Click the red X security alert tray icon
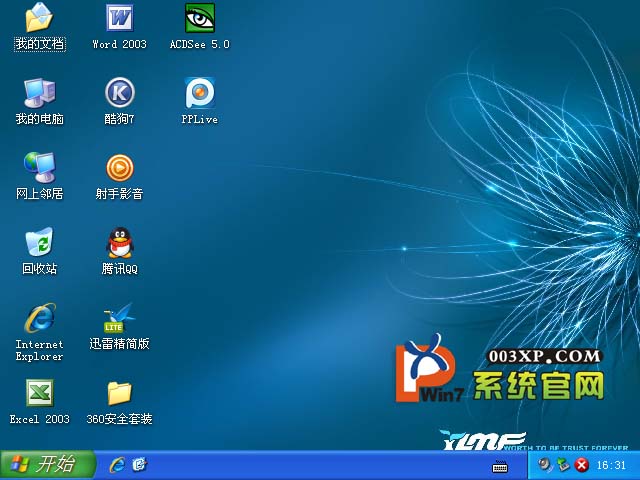The image size is (640, 480). click(x=582, y=464)
